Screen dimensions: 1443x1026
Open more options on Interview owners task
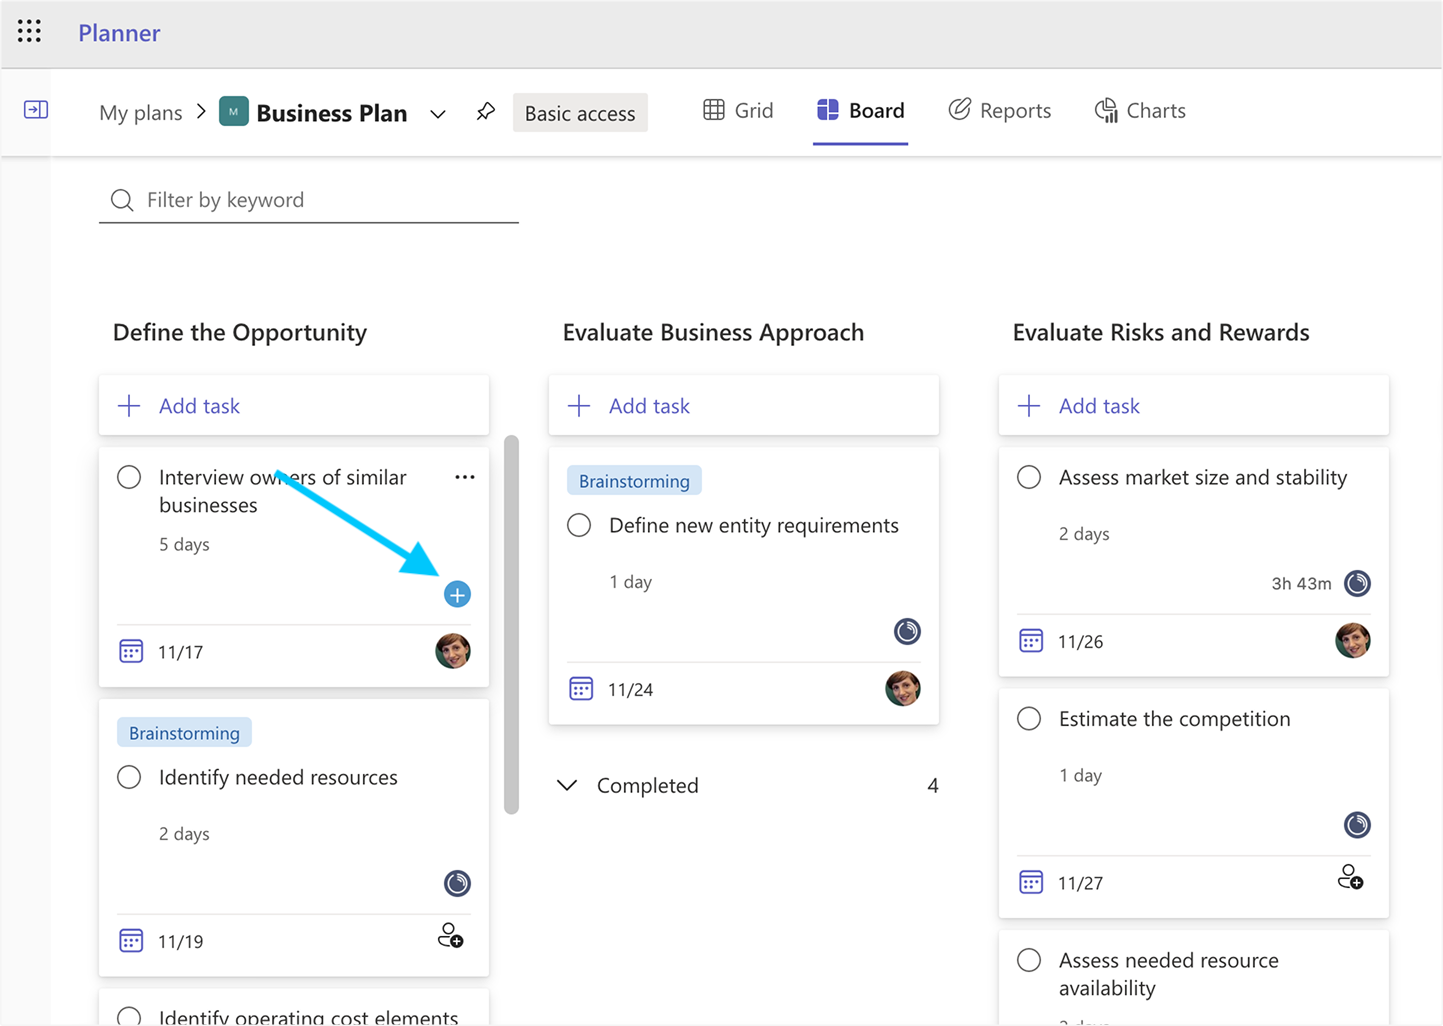(x=465, y=478)
